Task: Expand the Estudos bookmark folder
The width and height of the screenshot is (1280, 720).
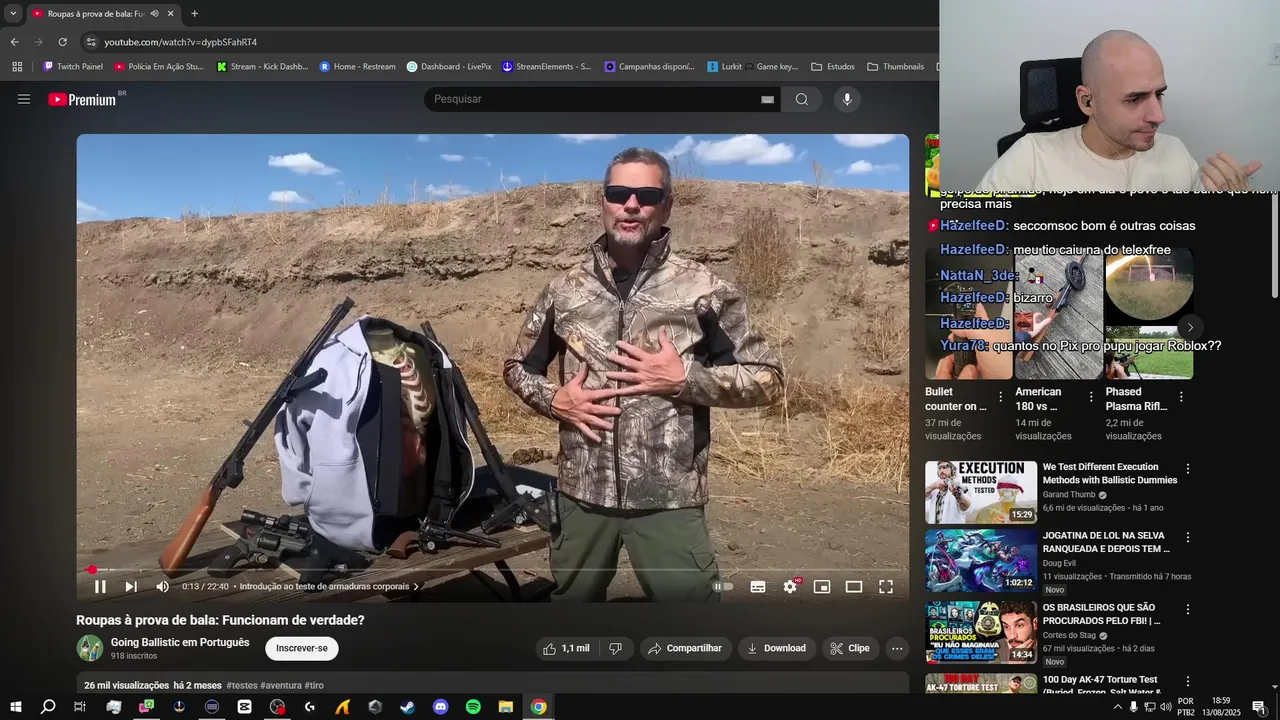Action: (833, 67)
